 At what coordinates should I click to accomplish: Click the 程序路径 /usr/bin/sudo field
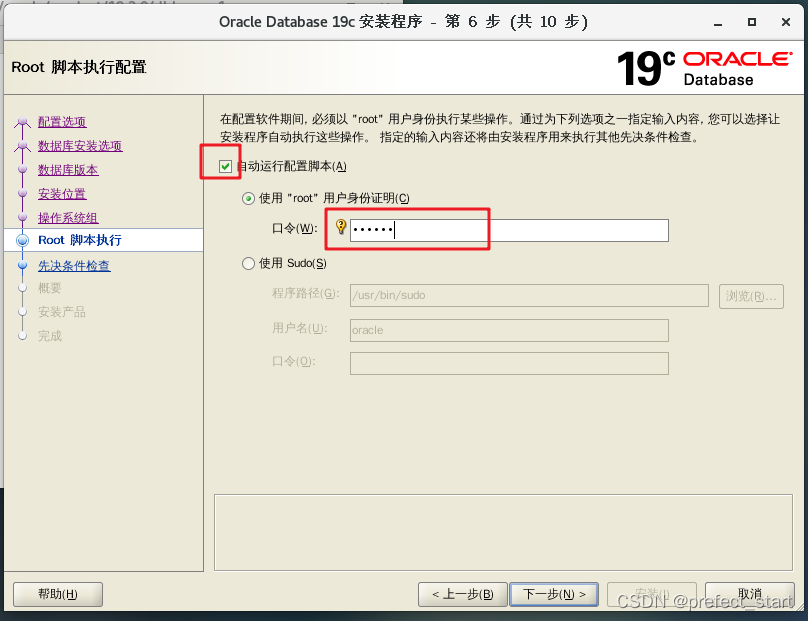coord(529,295)
